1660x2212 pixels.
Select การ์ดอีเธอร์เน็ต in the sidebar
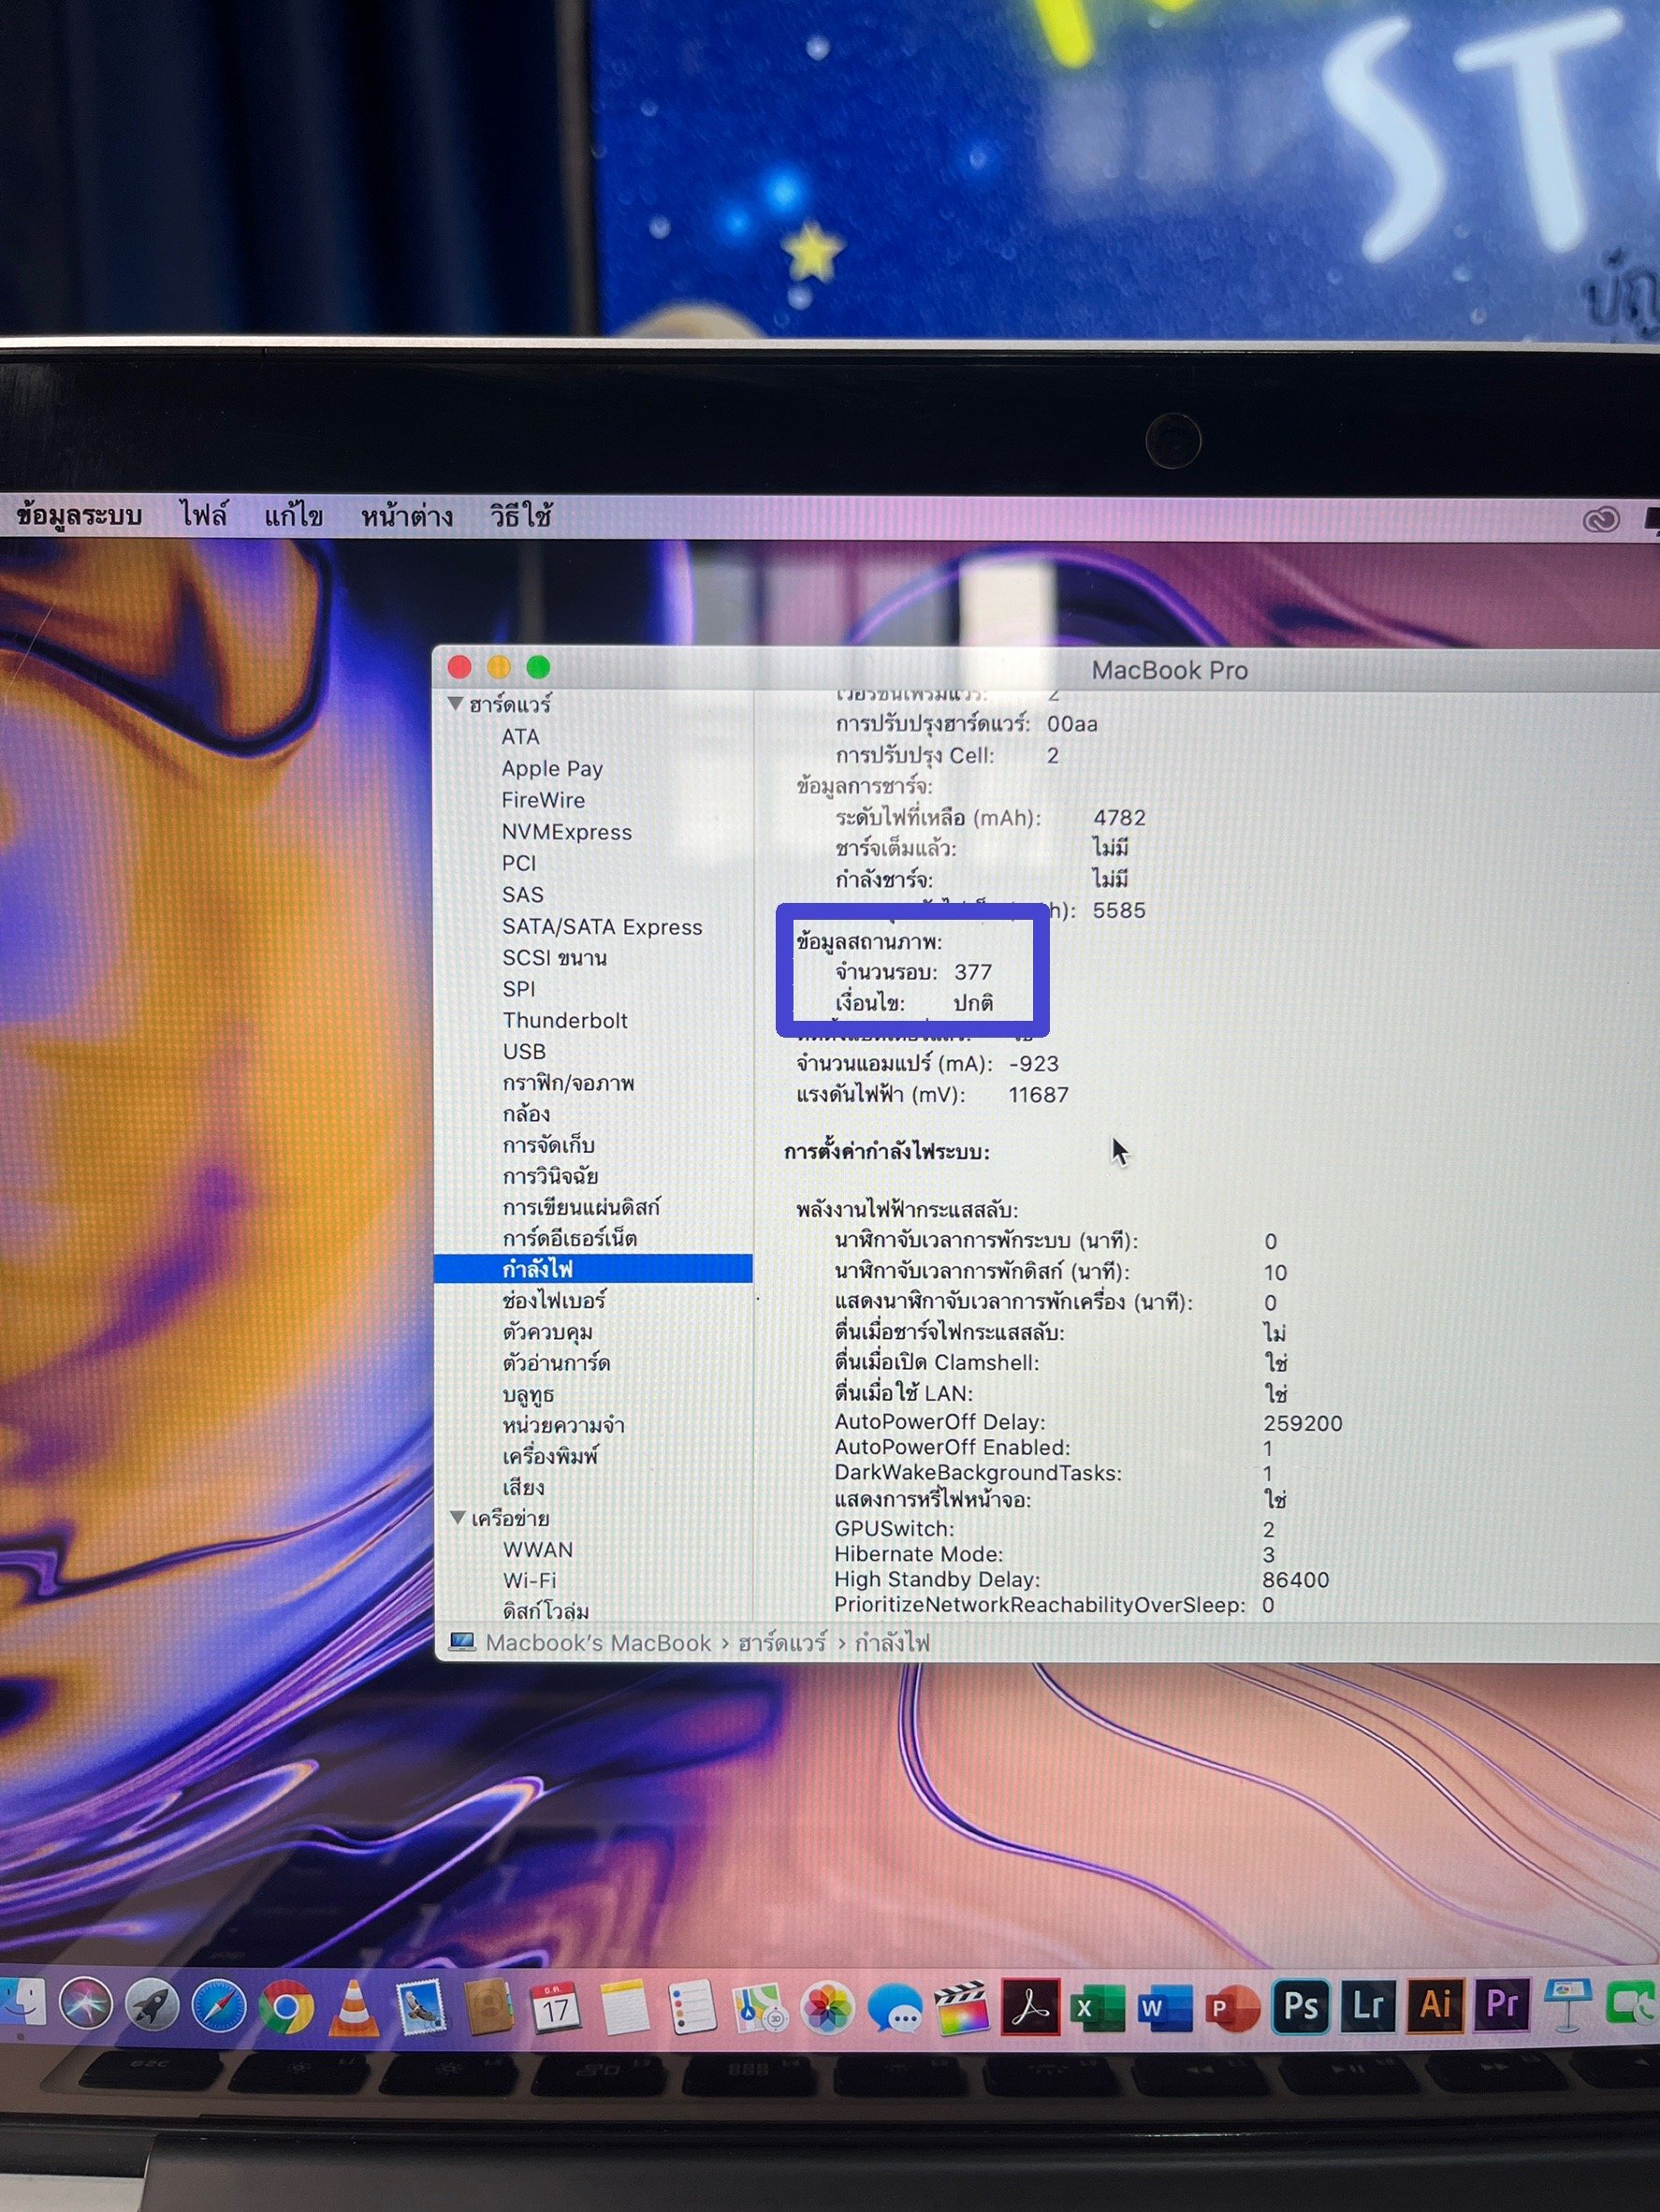tap(569, 1238)
